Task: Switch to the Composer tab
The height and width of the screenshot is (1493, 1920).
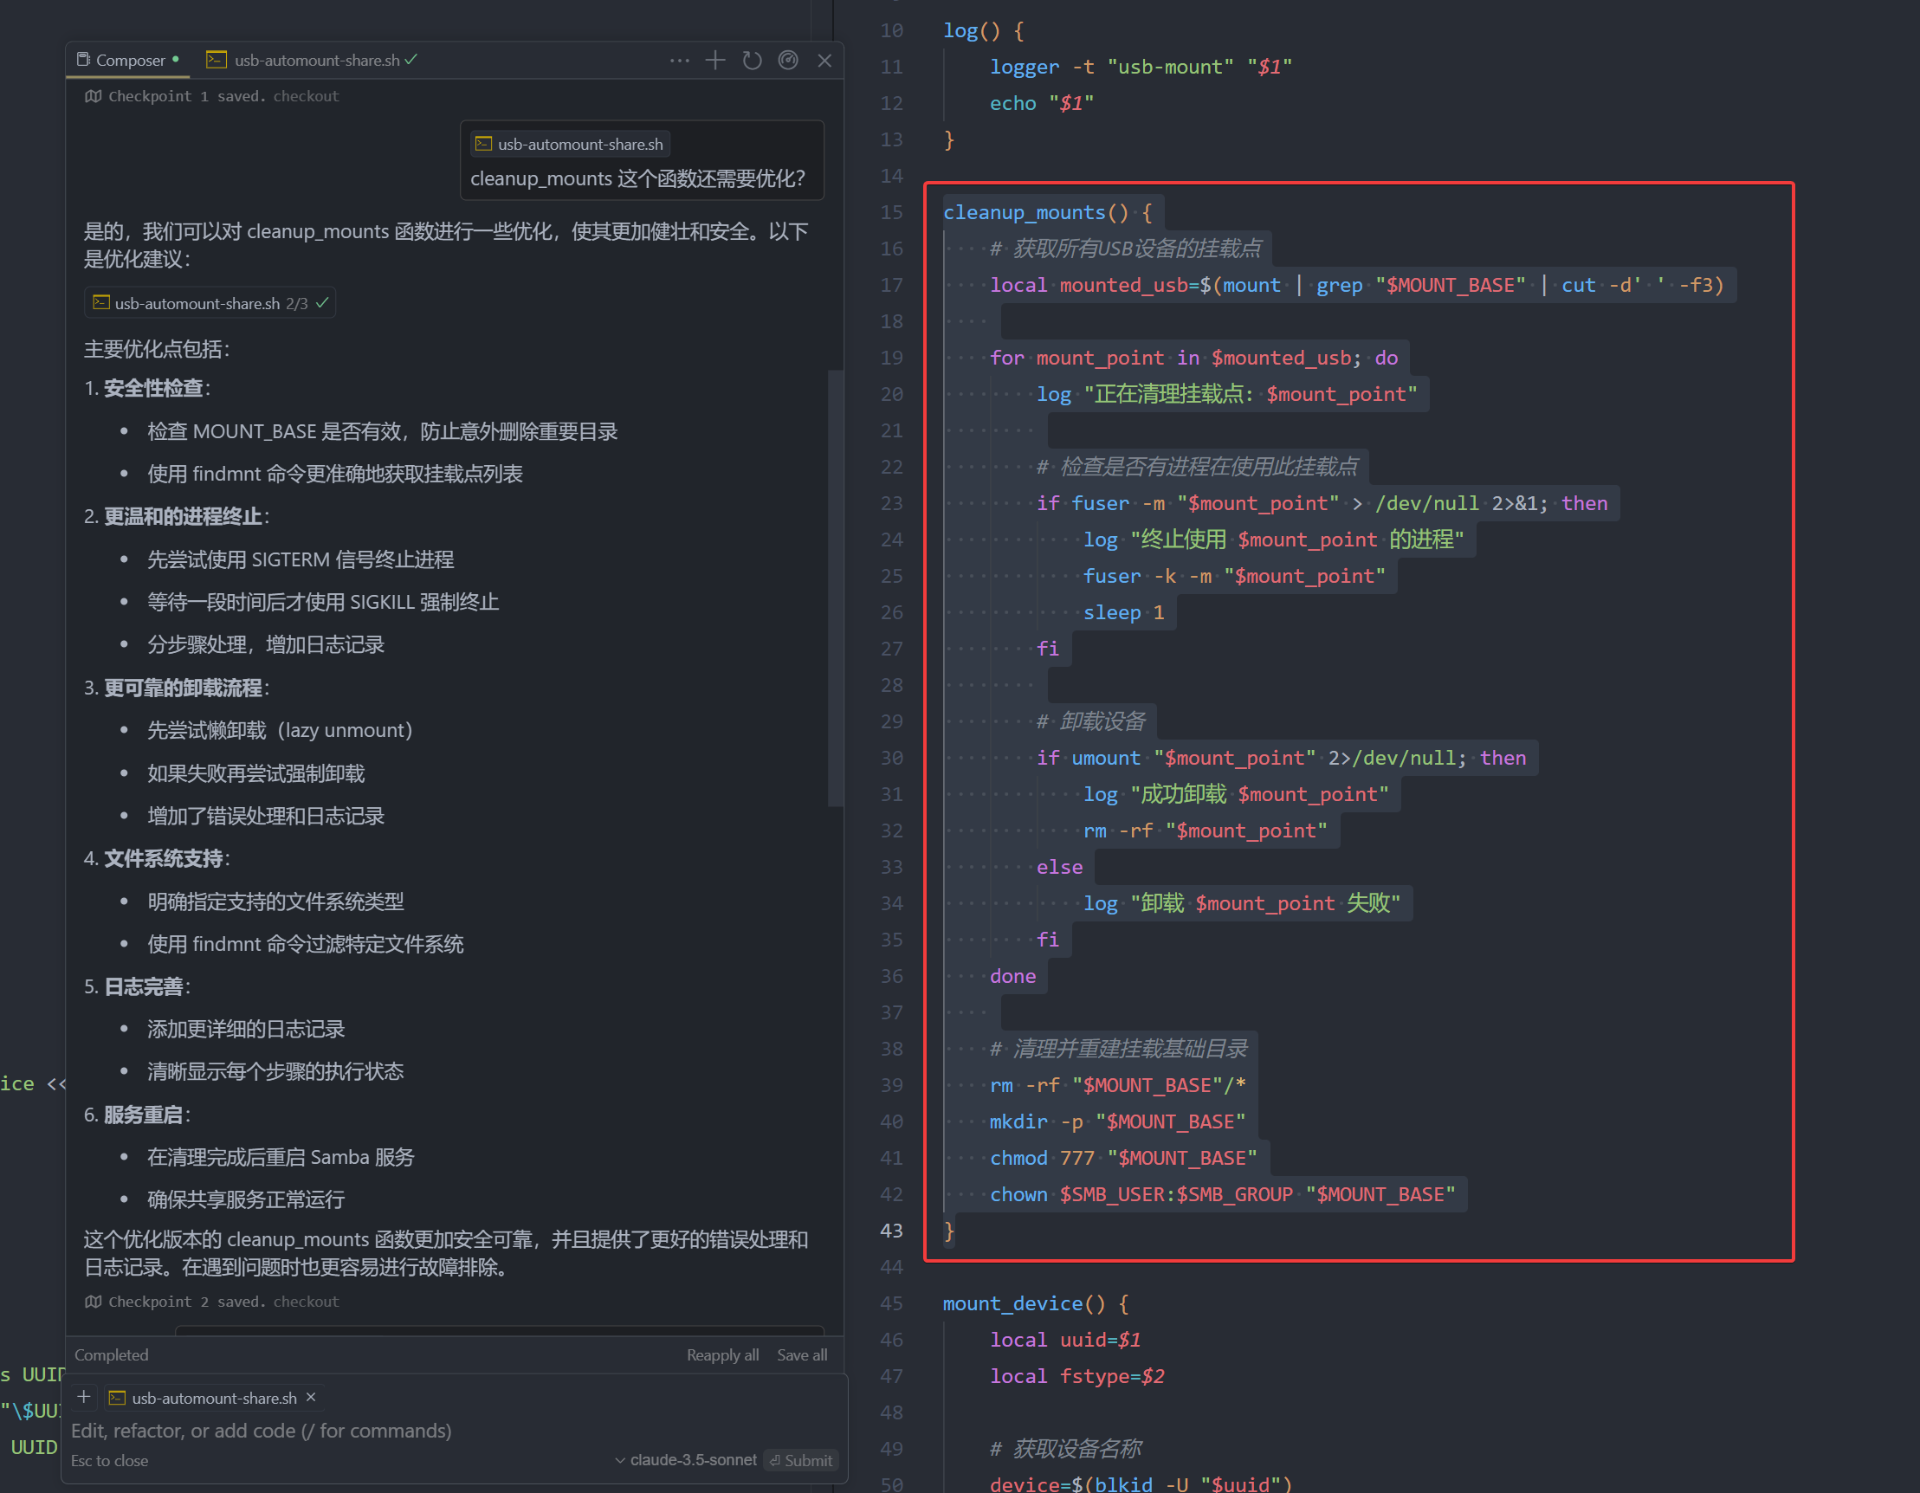Action: (x=129, y=60)
